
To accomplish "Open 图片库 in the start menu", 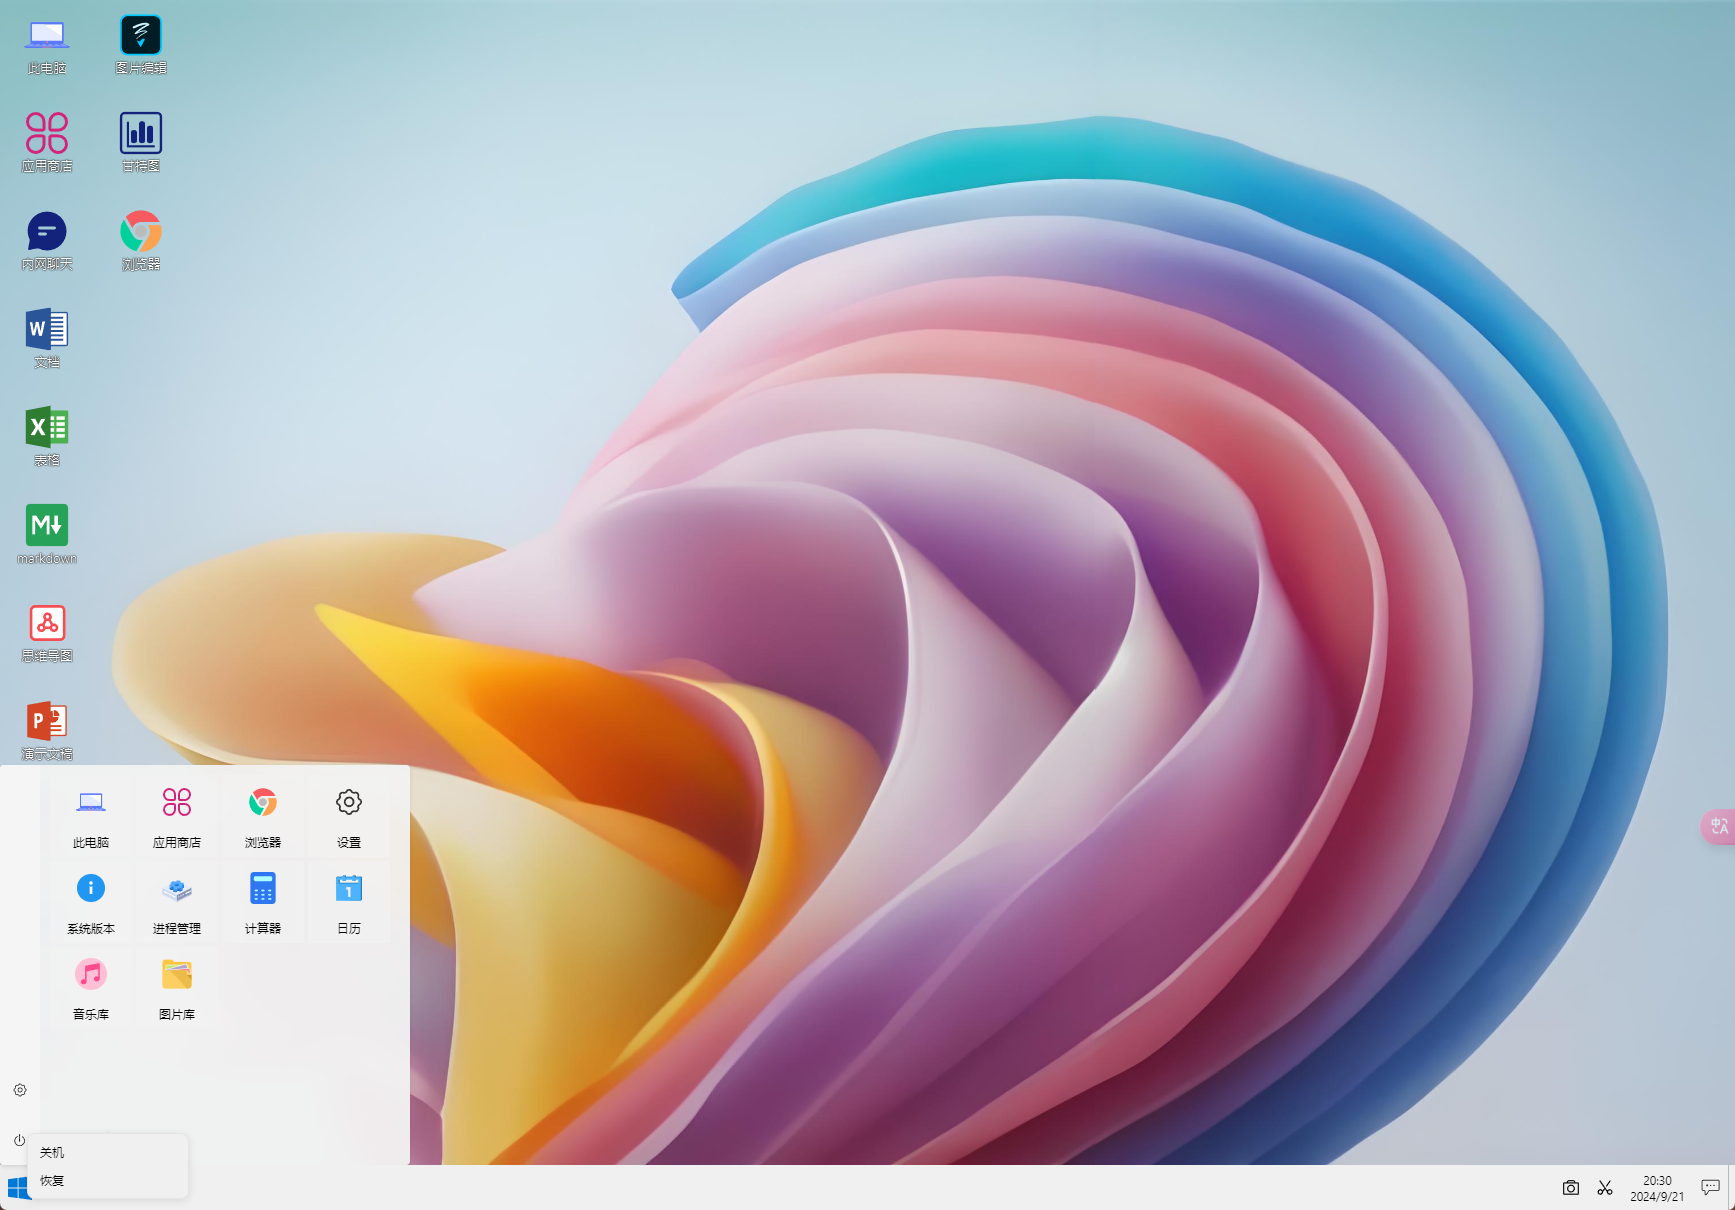I will coord(177,989).
